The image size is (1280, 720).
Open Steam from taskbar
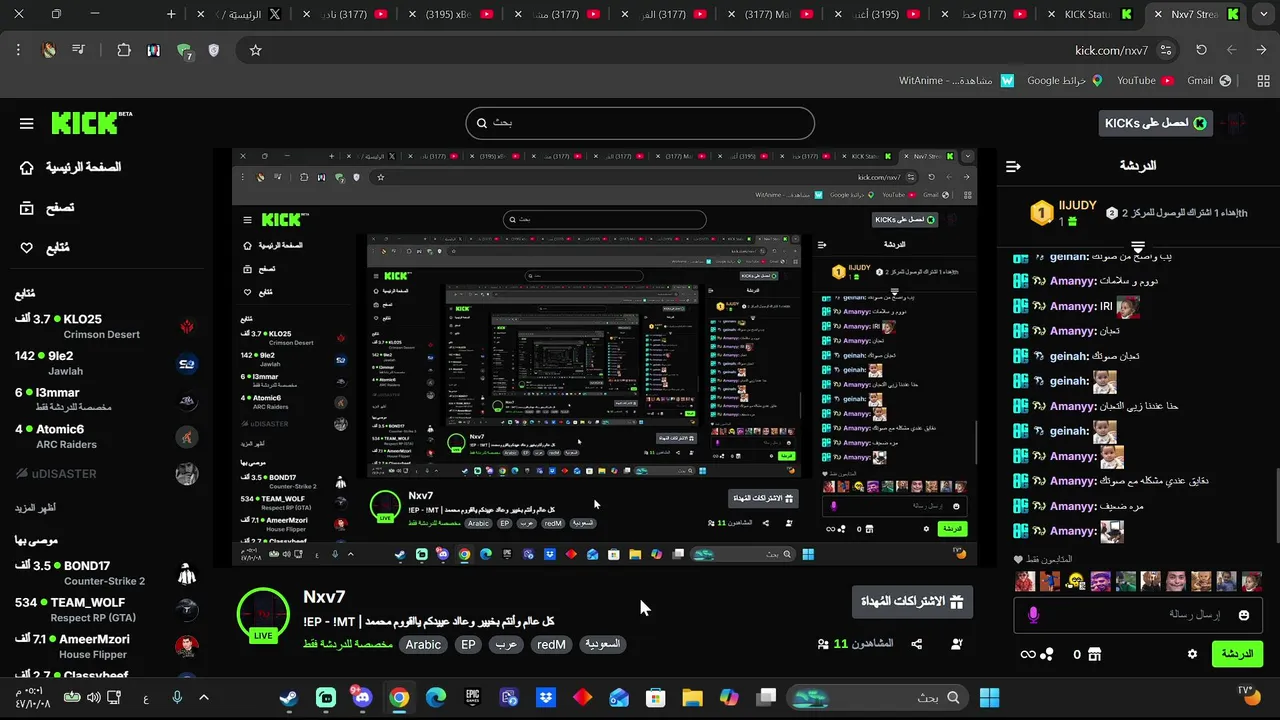point(288,697)
